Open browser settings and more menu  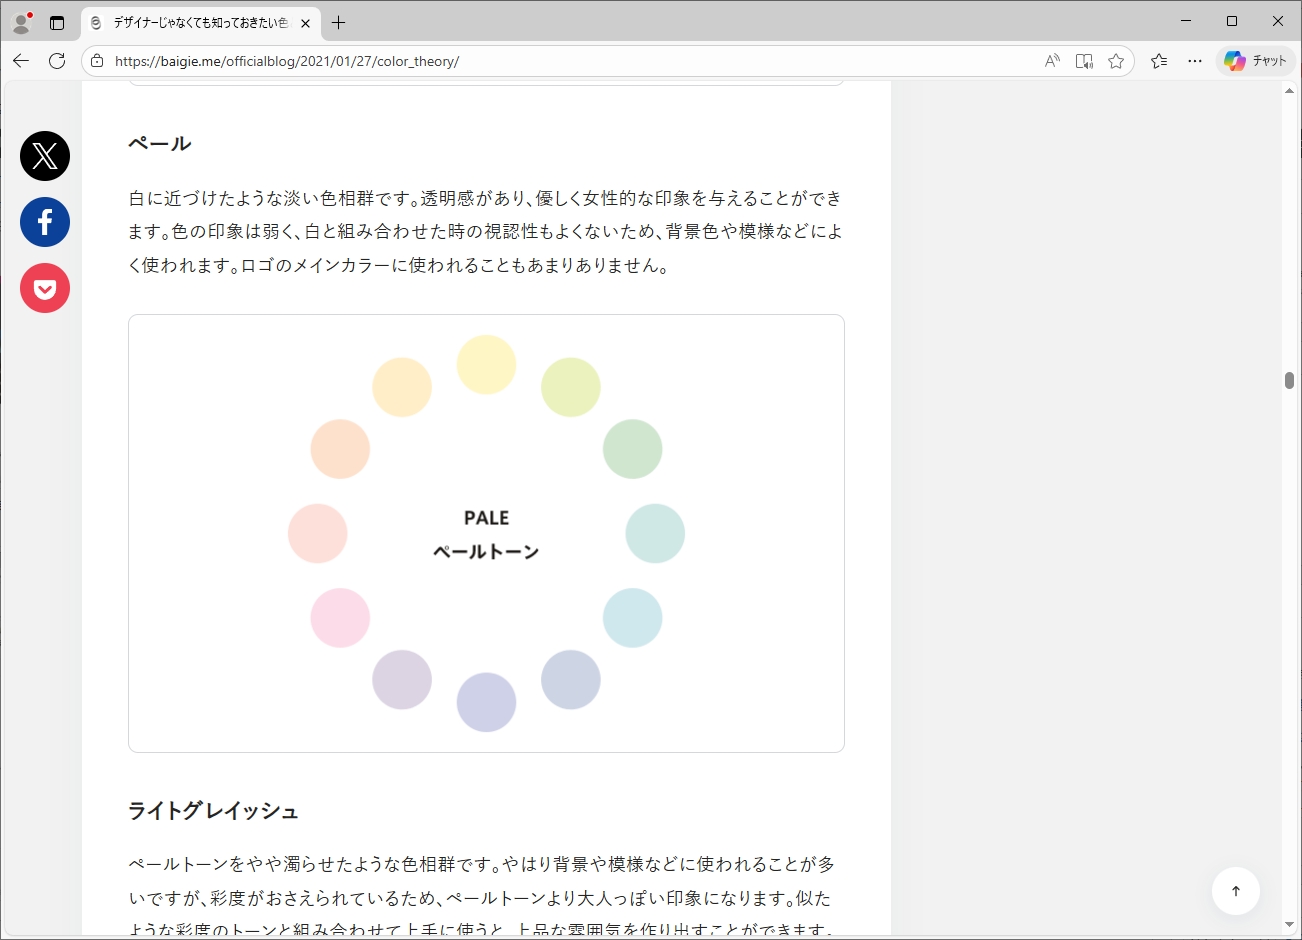tap(1195, 61)
